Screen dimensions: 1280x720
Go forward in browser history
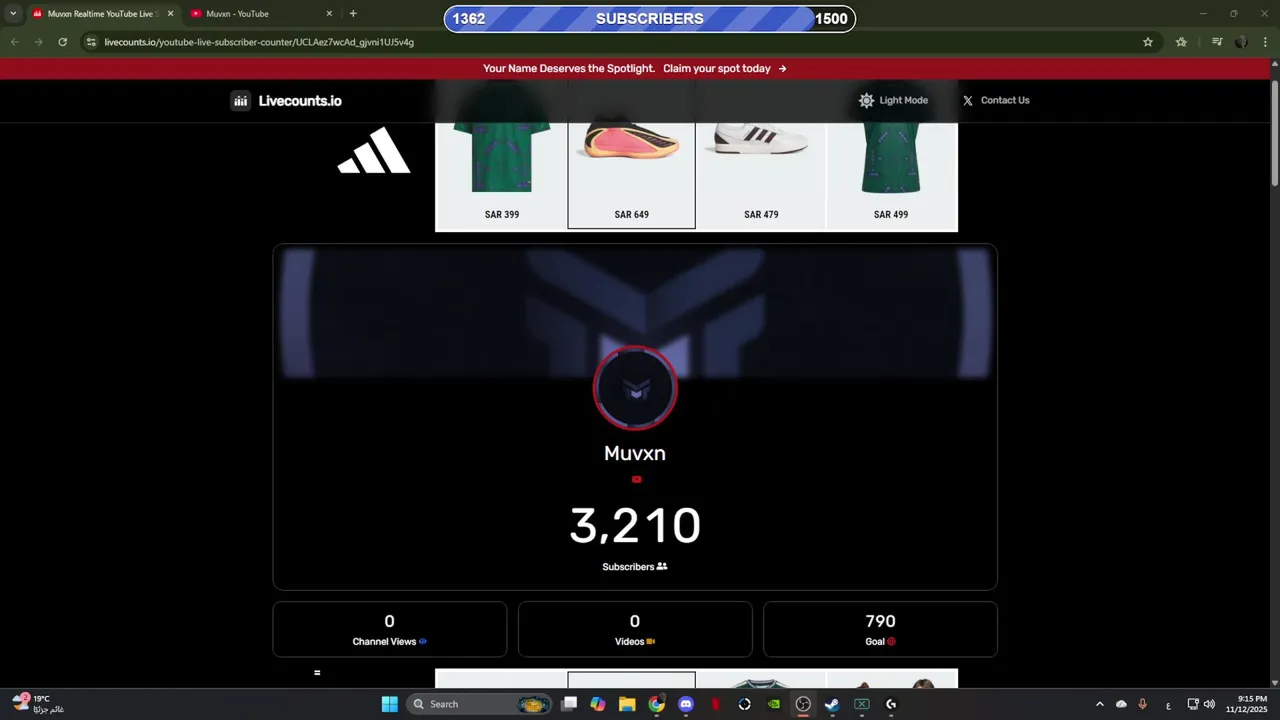38,42
